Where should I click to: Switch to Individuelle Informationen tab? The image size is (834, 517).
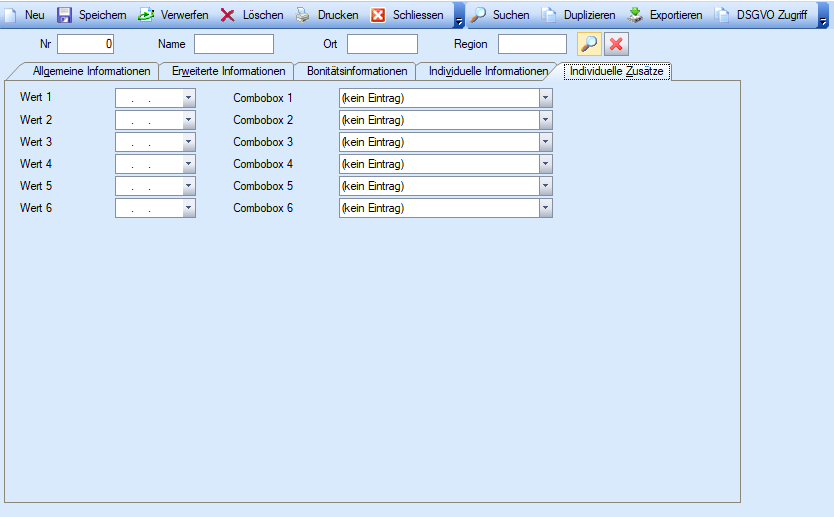coord(488,71)
